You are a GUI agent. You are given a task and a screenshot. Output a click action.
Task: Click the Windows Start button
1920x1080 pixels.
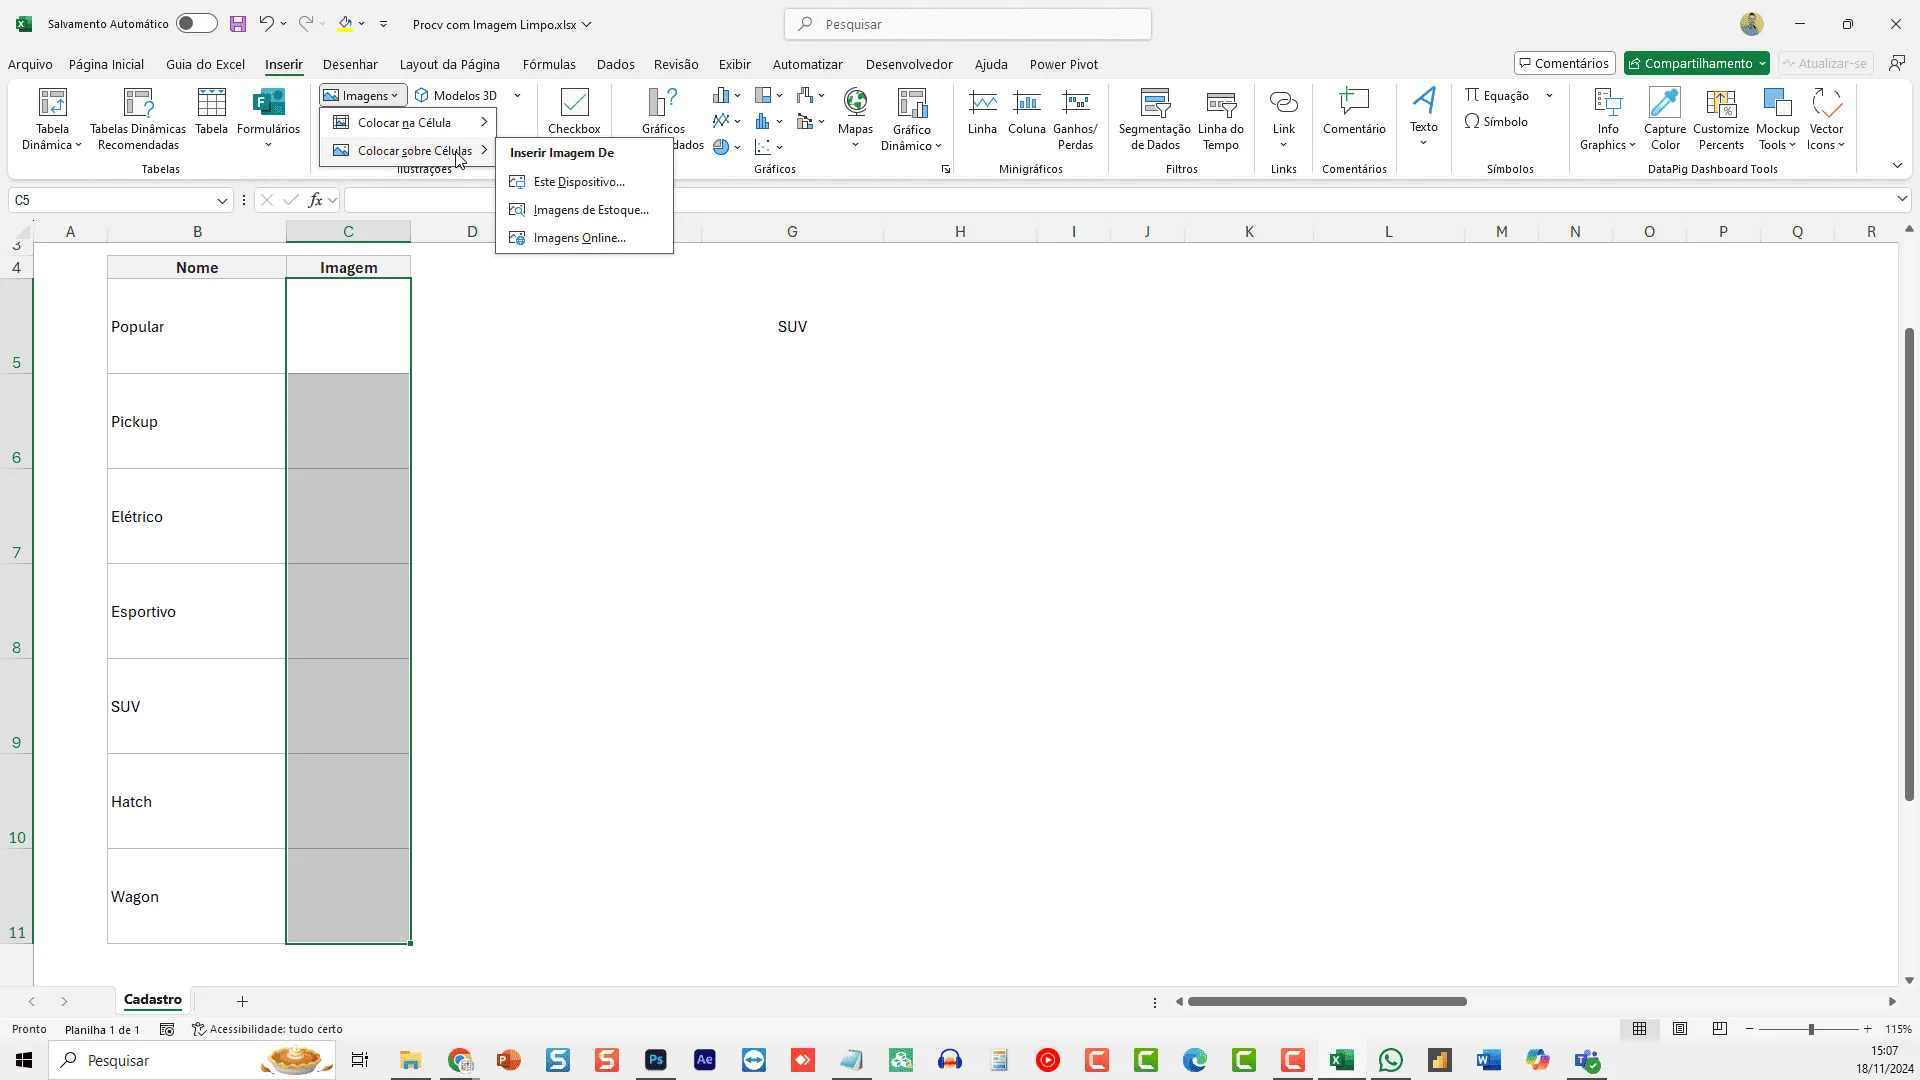pyautogui.click(x=24, y=1060)
